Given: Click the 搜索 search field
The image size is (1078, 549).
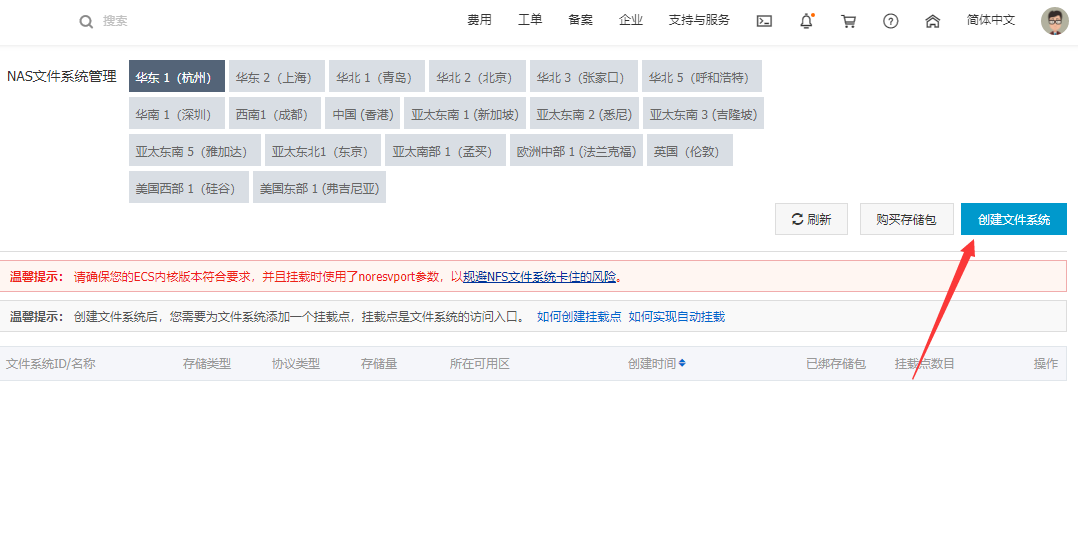Looking at the screenshot, I should (115, 21).
